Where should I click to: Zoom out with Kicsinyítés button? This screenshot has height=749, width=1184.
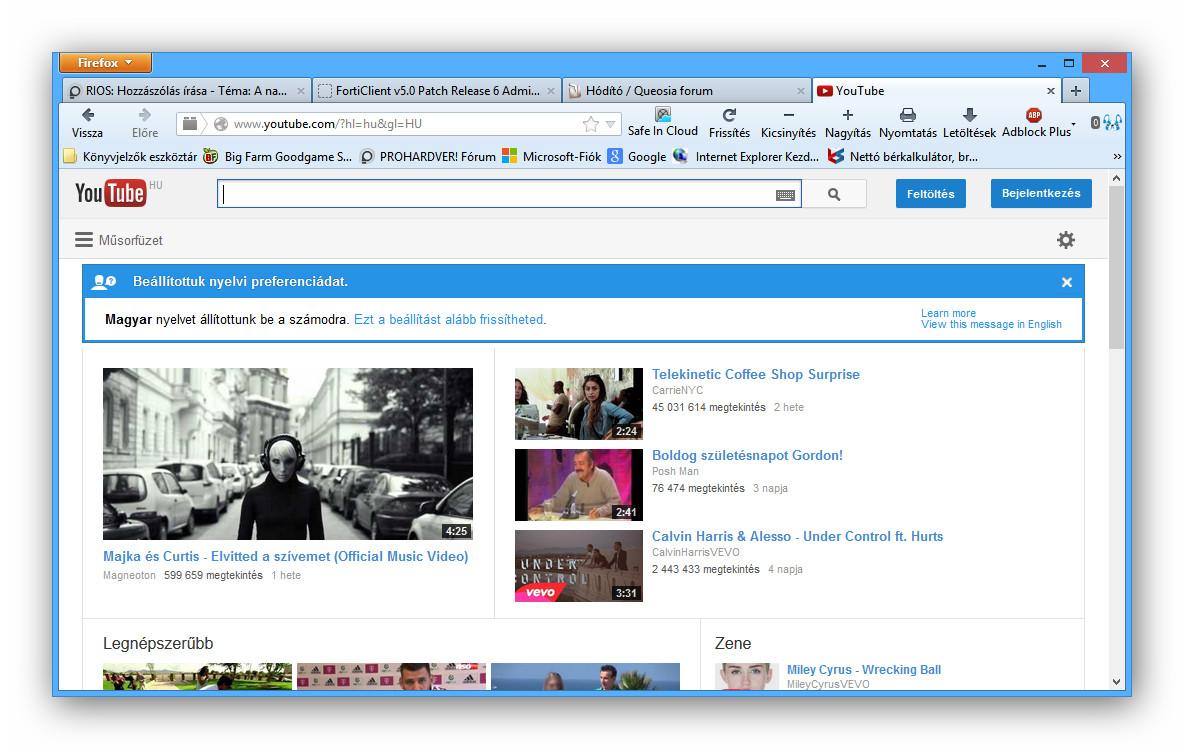coord(788,116)
